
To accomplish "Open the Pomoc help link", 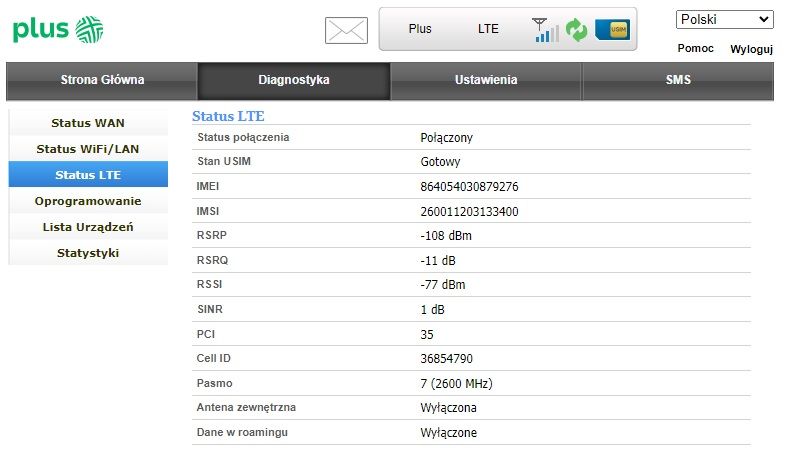I will coord(695,49).
